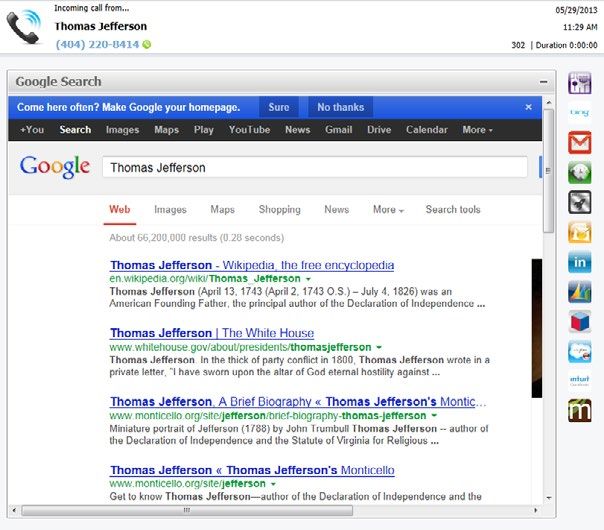The width and height of the screenshot is (604, 530).
Task: Click the Google logo
Action: click(x=55, y=167)
